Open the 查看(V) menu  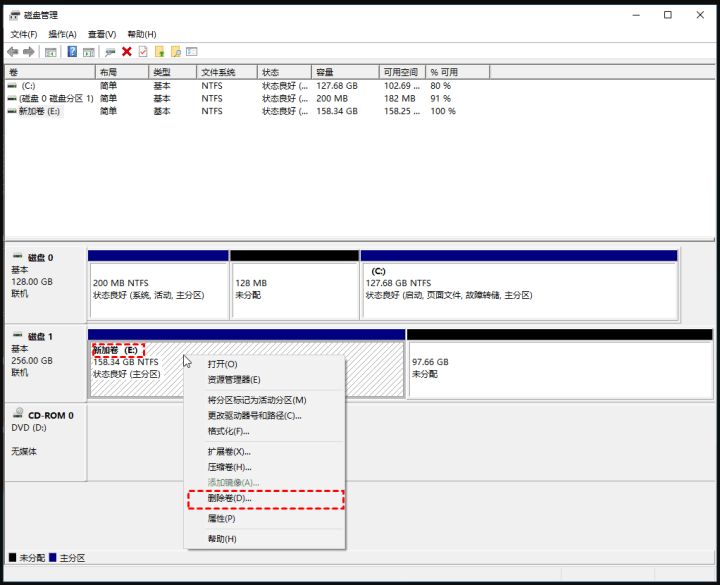pyautogui.click(x=101, y=34)
